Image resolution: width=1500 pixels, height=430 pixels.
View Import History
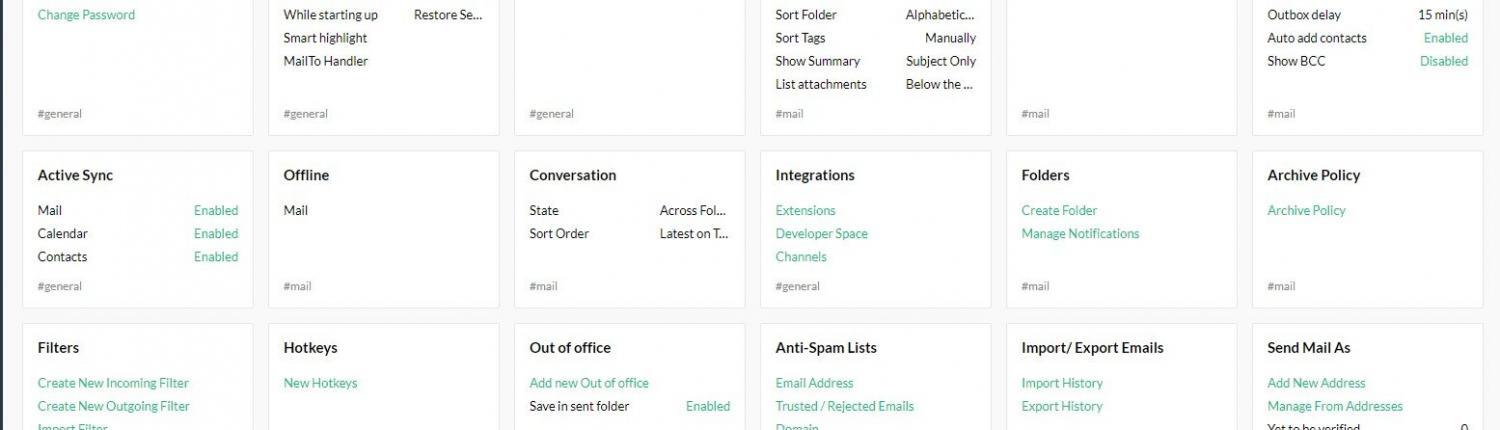(x=1062, y=384)
